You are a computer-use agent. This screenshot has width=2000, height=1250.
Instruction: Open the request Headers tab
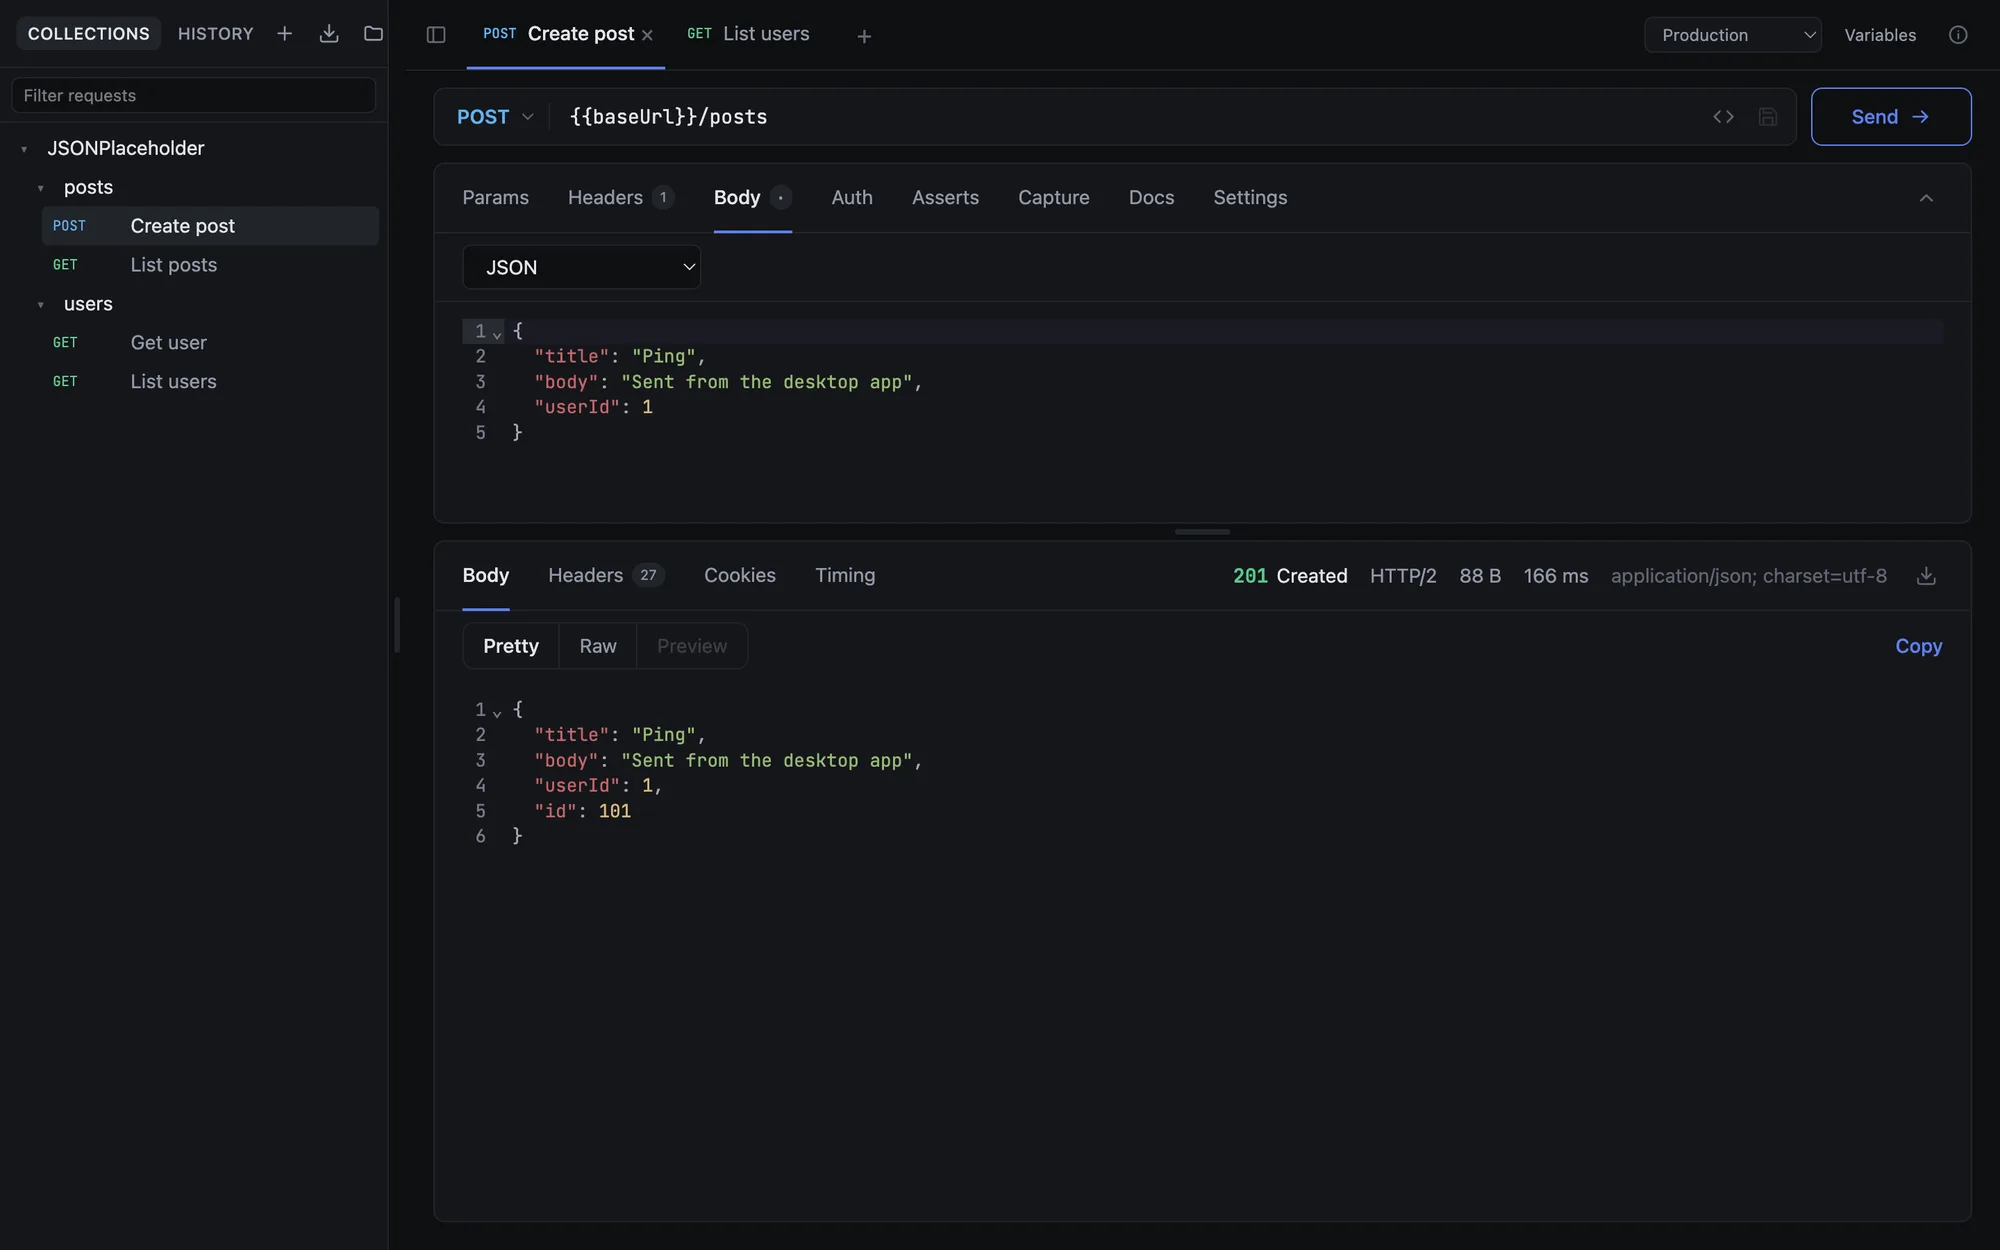click(620, 198)
